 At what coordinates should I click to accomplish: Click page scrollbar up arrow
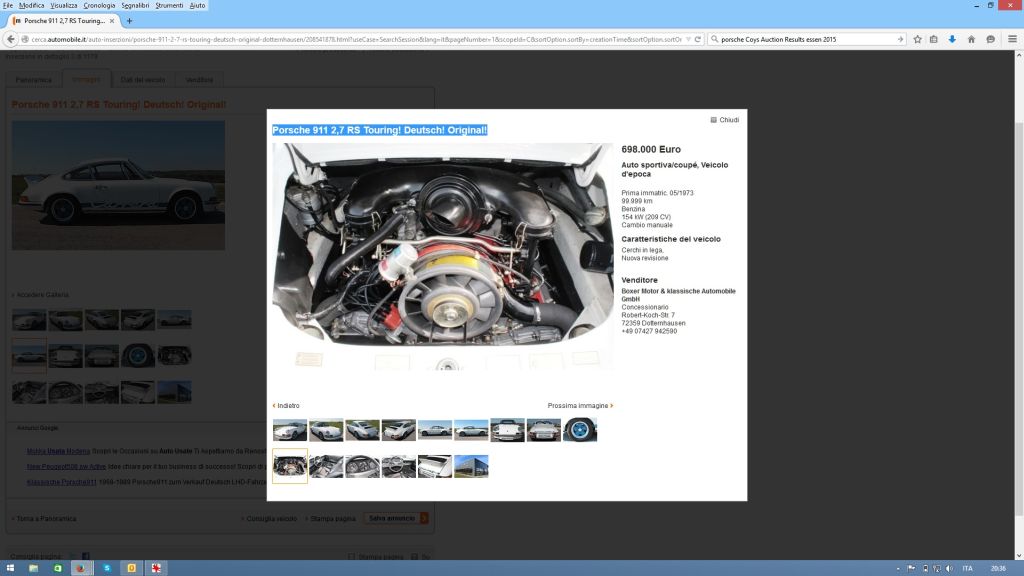[1019, 55]
